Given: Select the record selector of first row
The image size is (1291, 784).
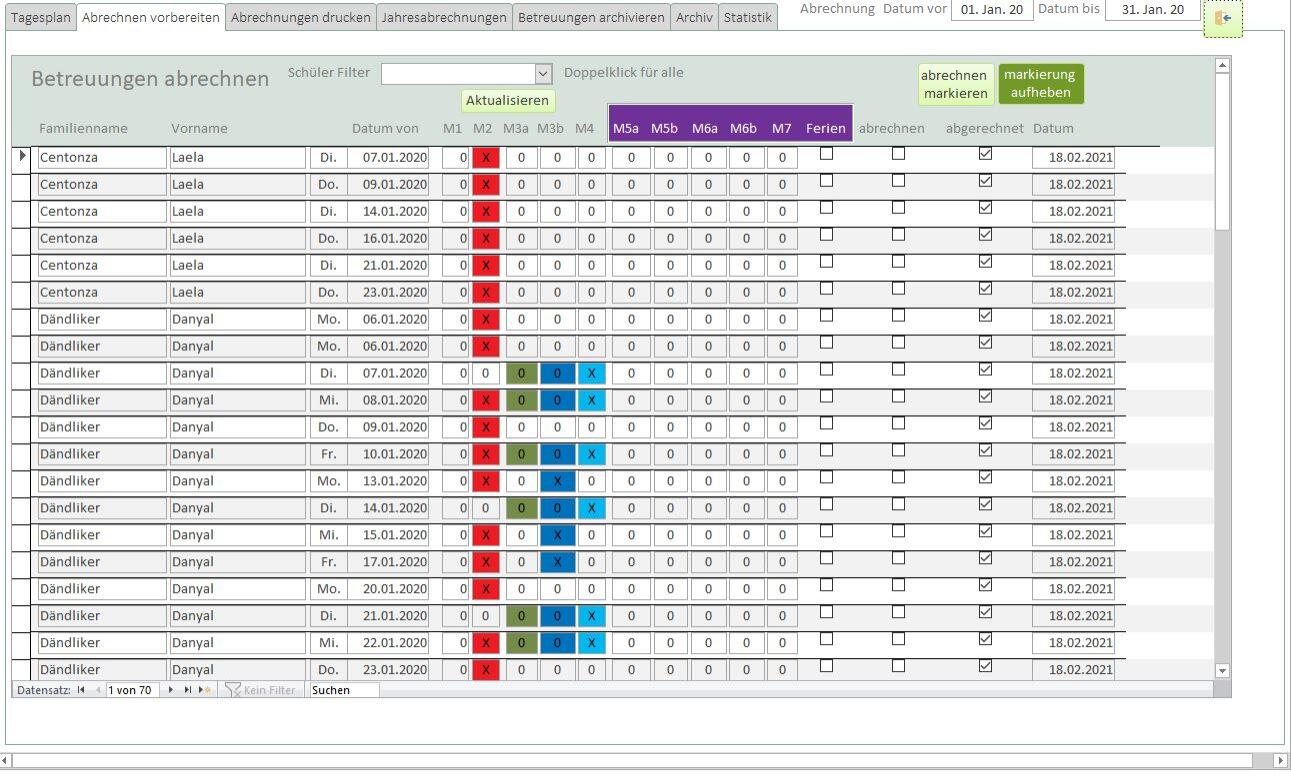Looking at the screenshot, I should pyautogui.click(x=22, y=157).
